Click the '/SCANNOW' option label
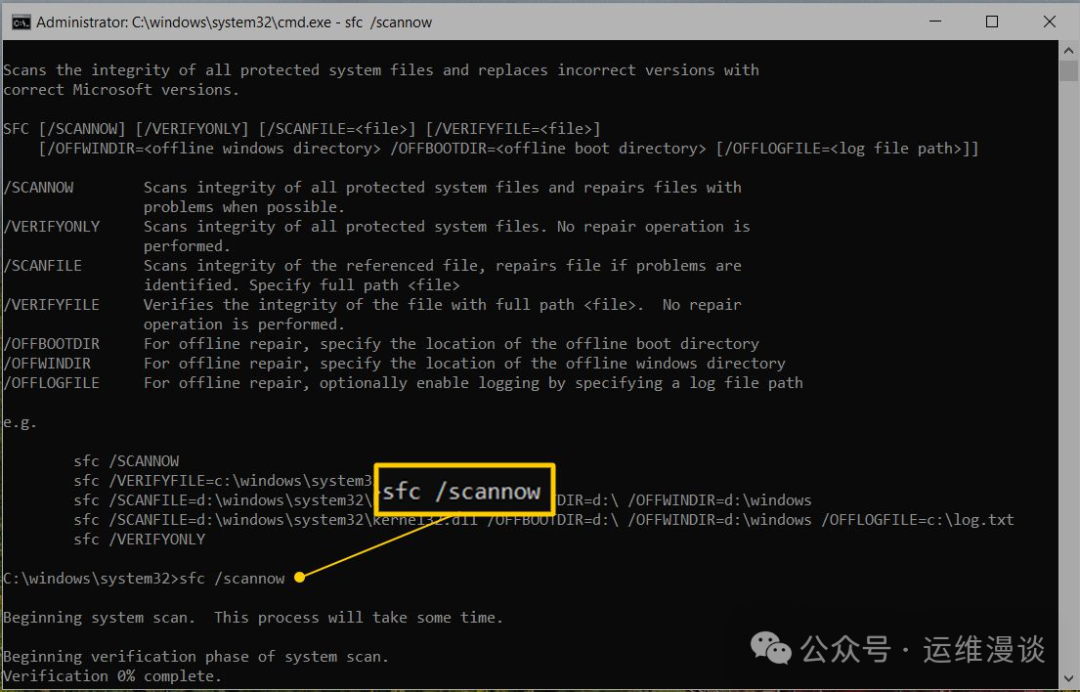This screenshot has width=1080, height=692. coord(39,187)
